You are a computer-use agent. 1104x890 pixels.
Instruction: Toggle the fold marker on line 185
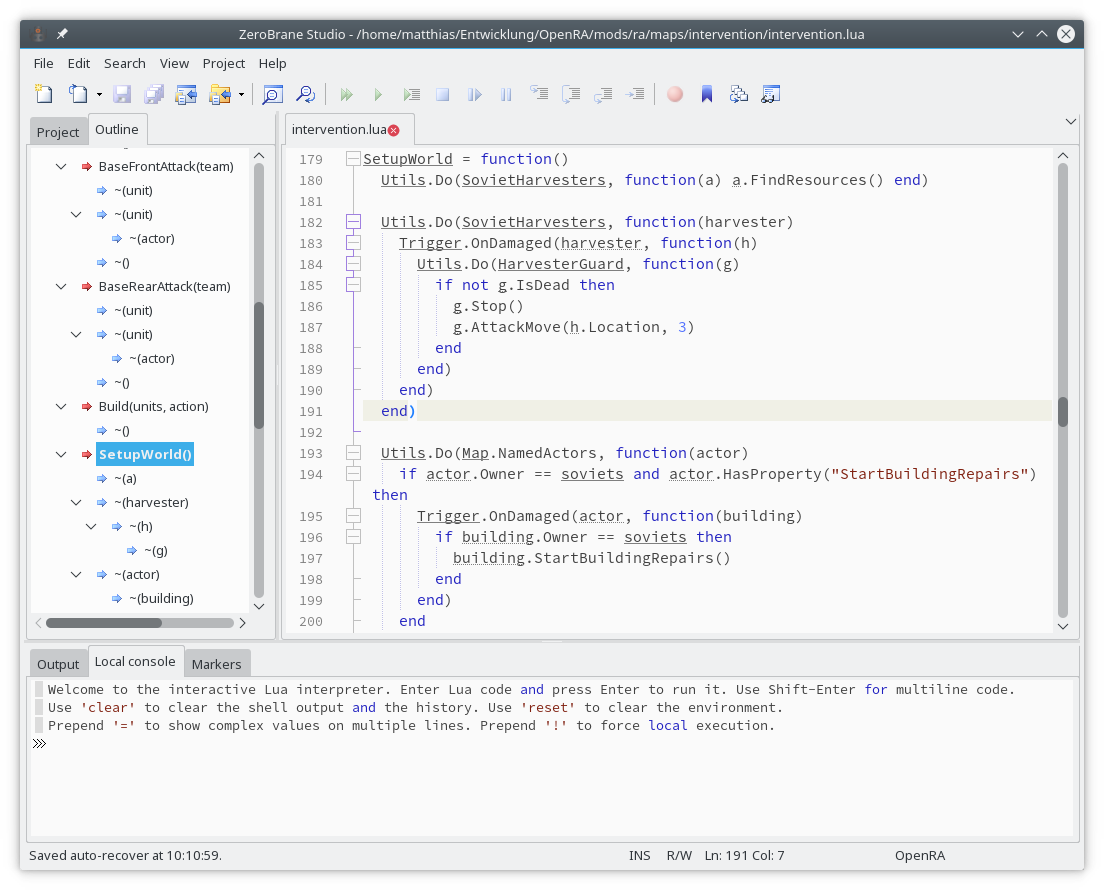click(353, 285)
